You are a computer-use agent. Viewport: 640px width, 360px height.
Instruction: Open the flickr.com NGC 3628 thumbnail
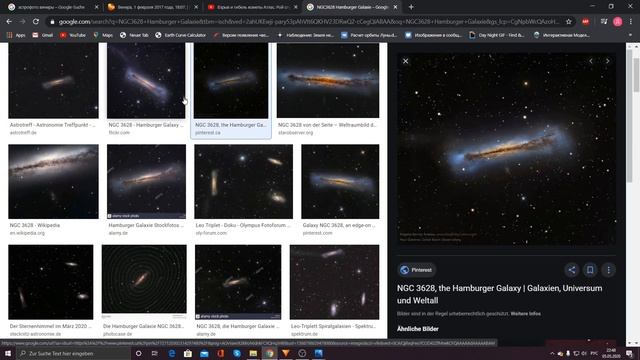coord(146,81)
